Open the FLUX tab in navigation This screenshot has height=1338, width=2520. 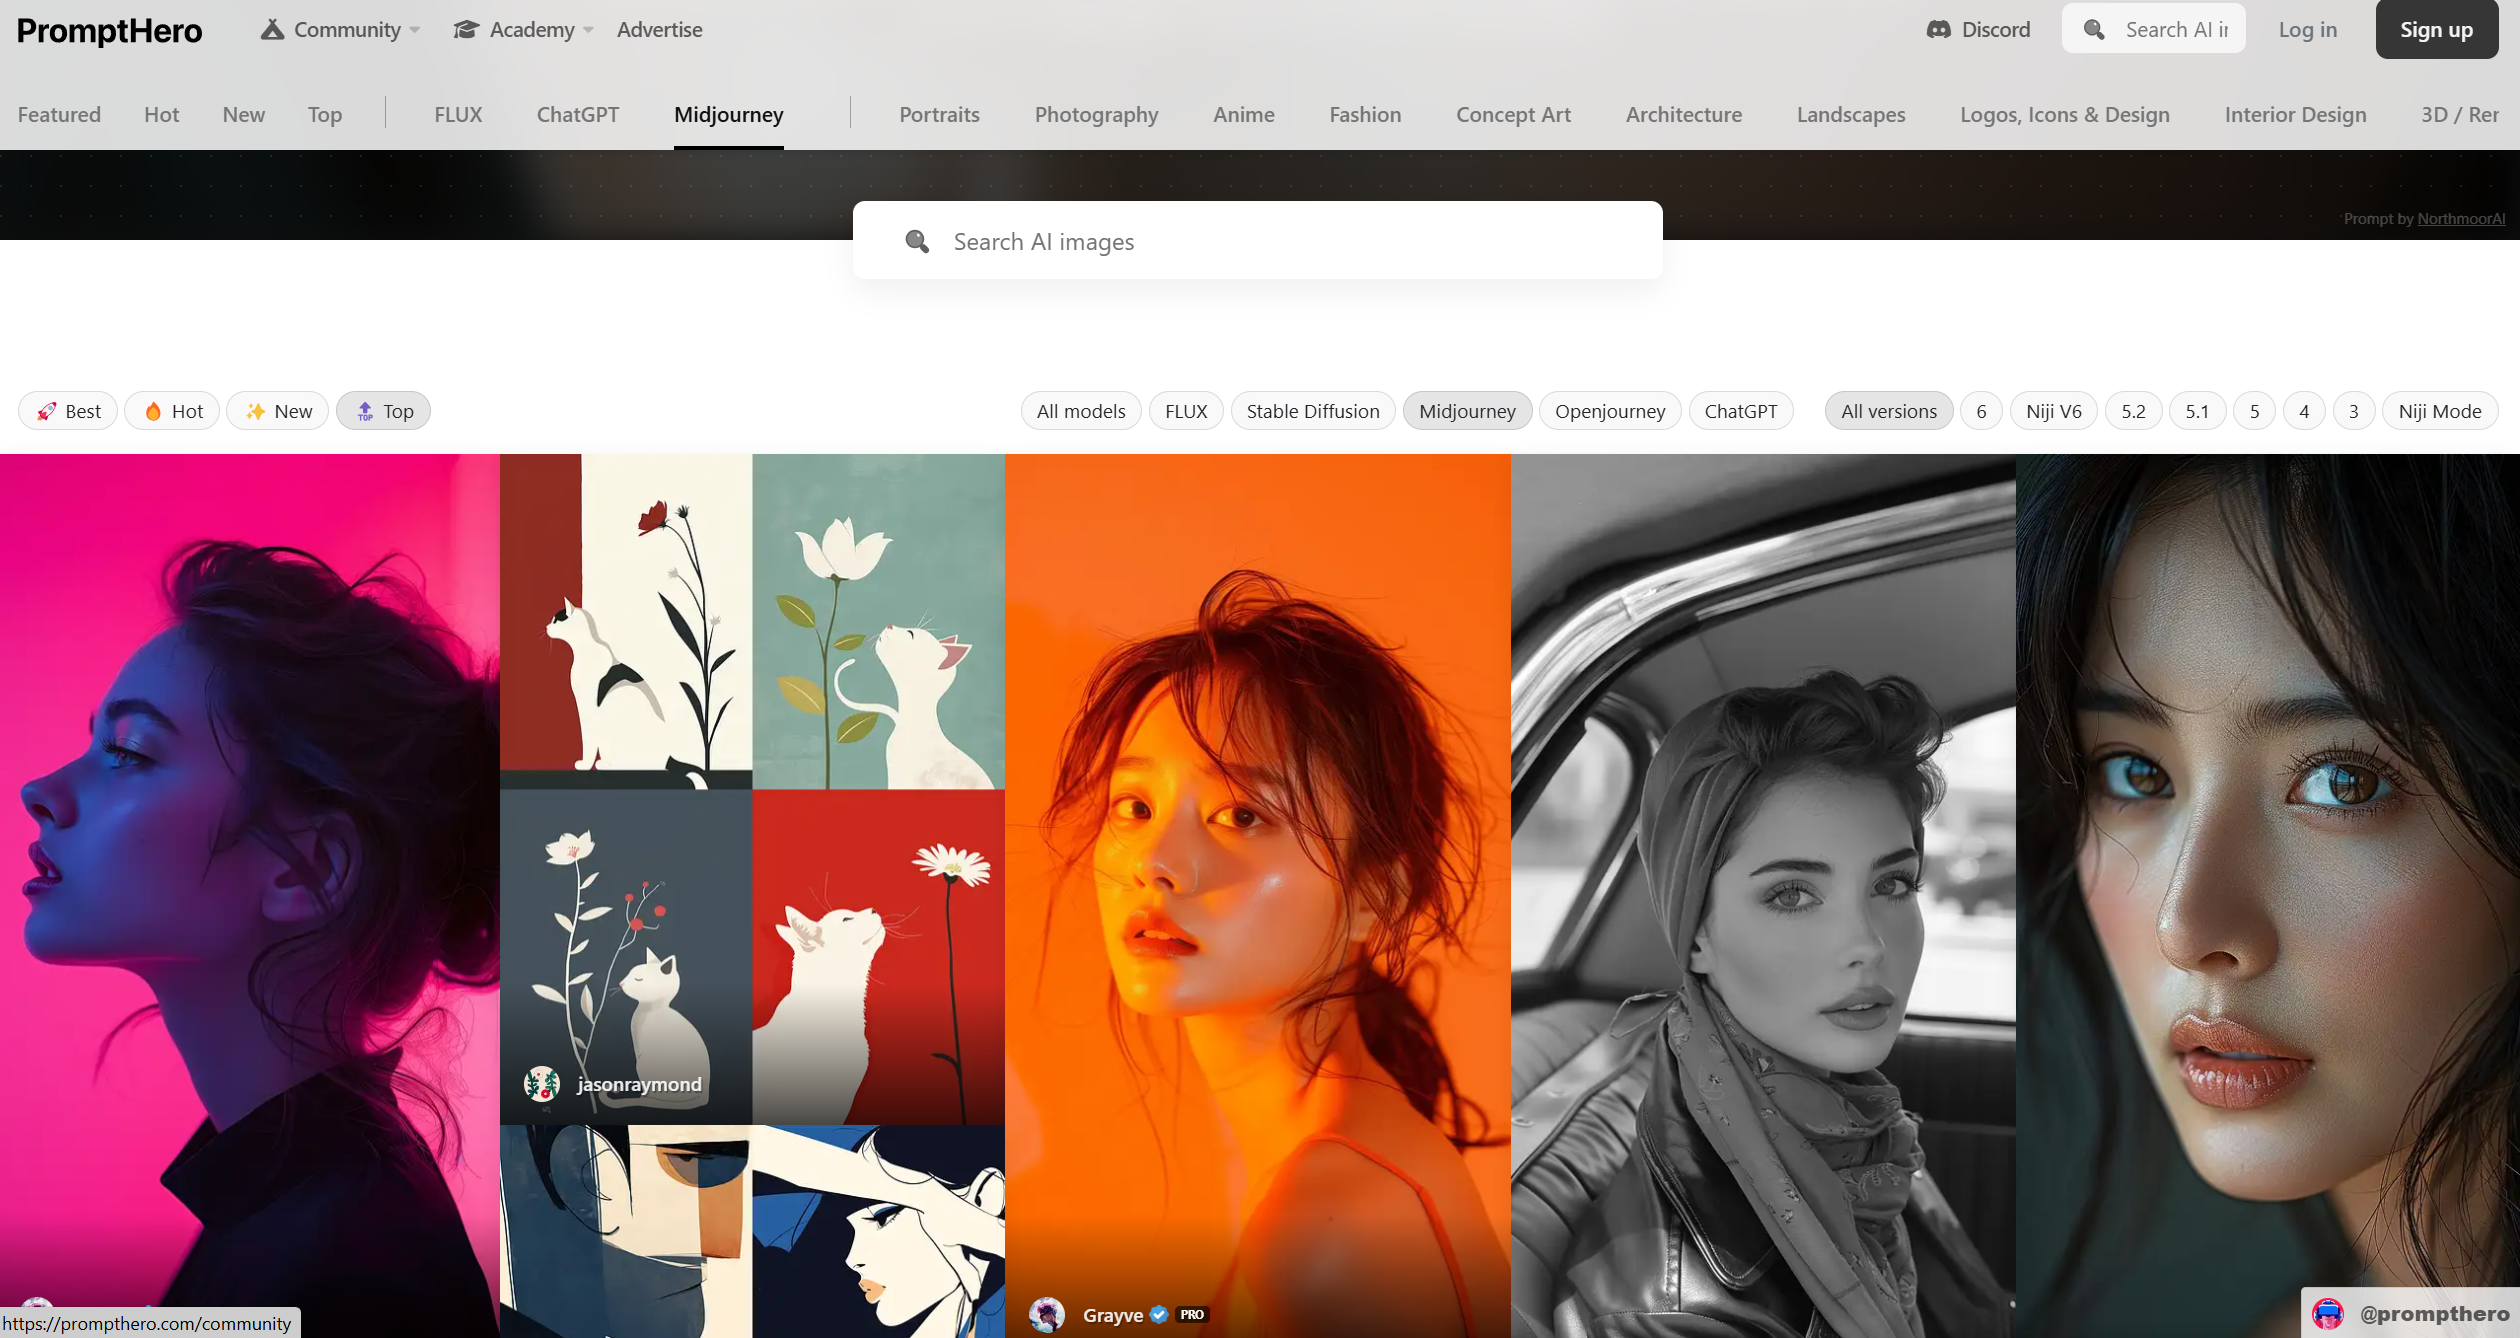[x=458, y=115]
